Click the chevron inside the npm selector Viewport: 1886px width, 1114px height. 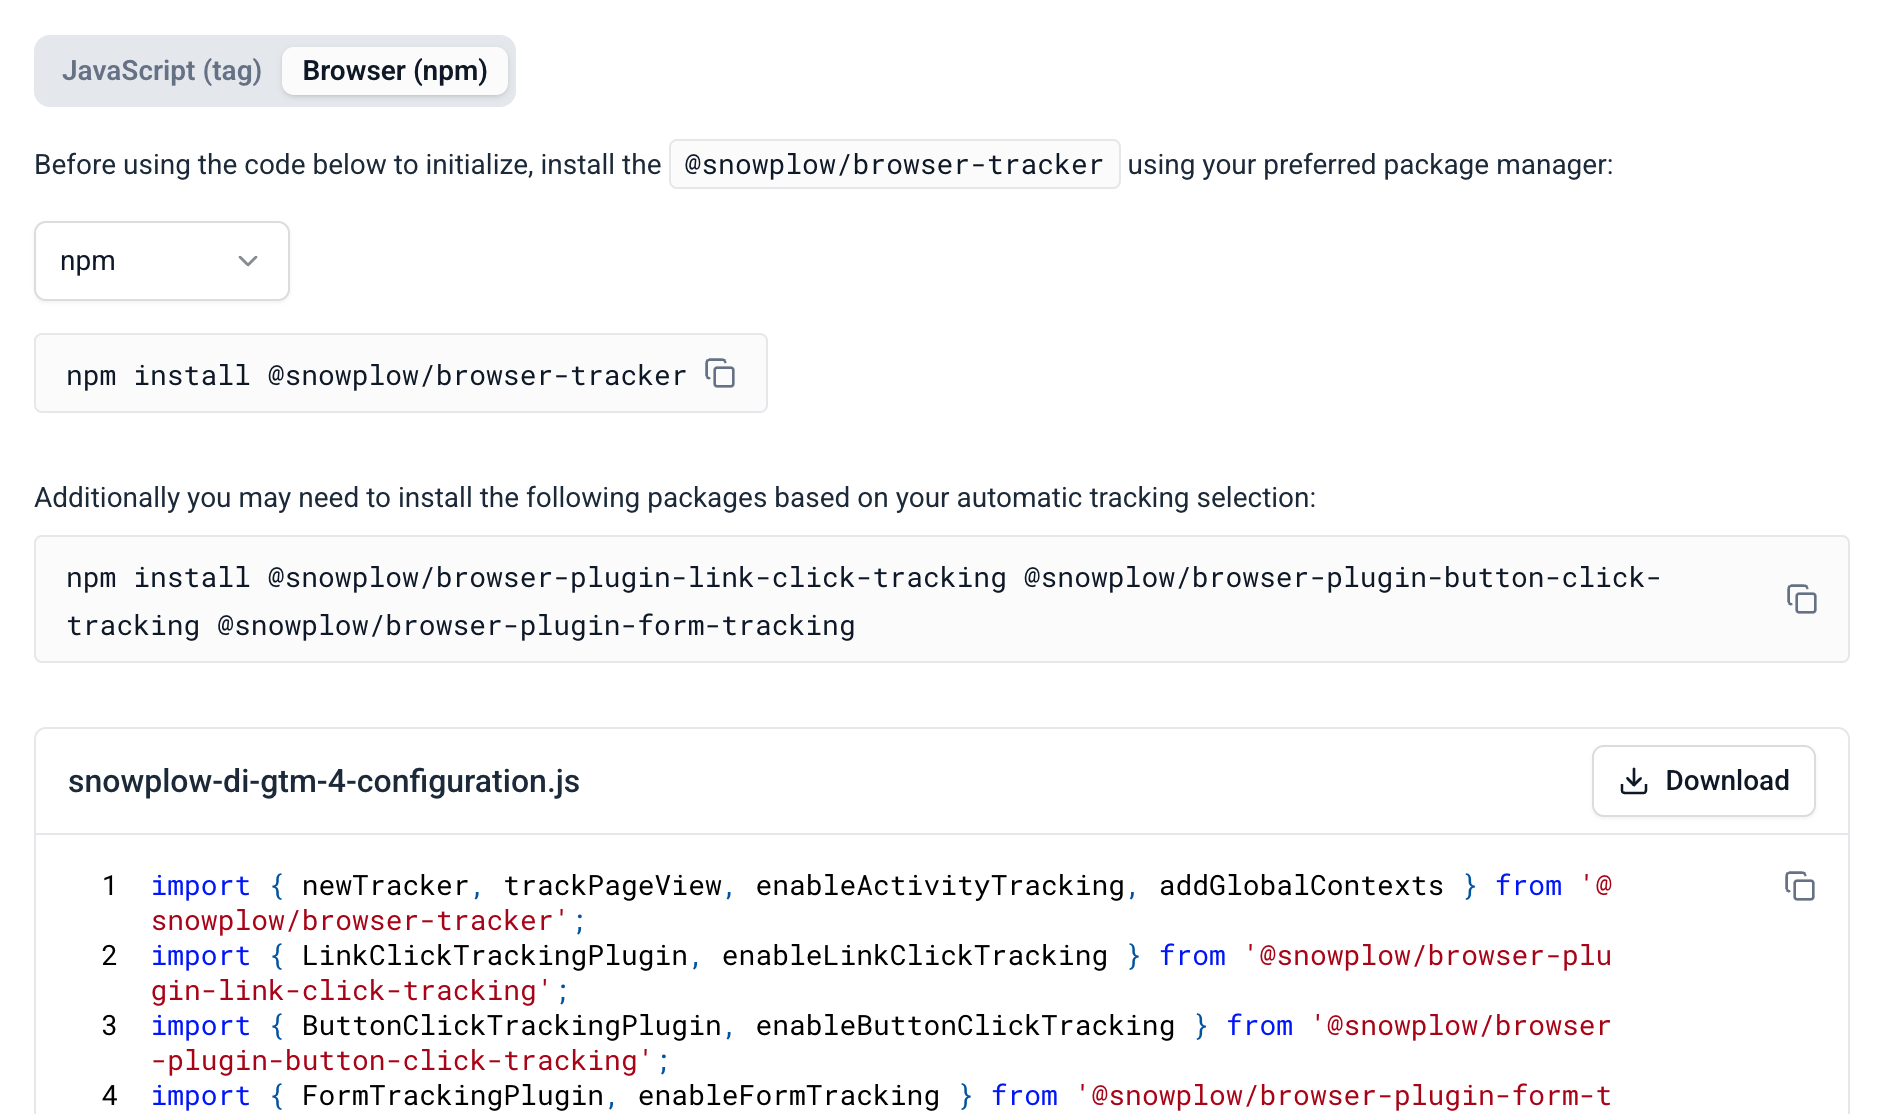click(x=248, y=261)
